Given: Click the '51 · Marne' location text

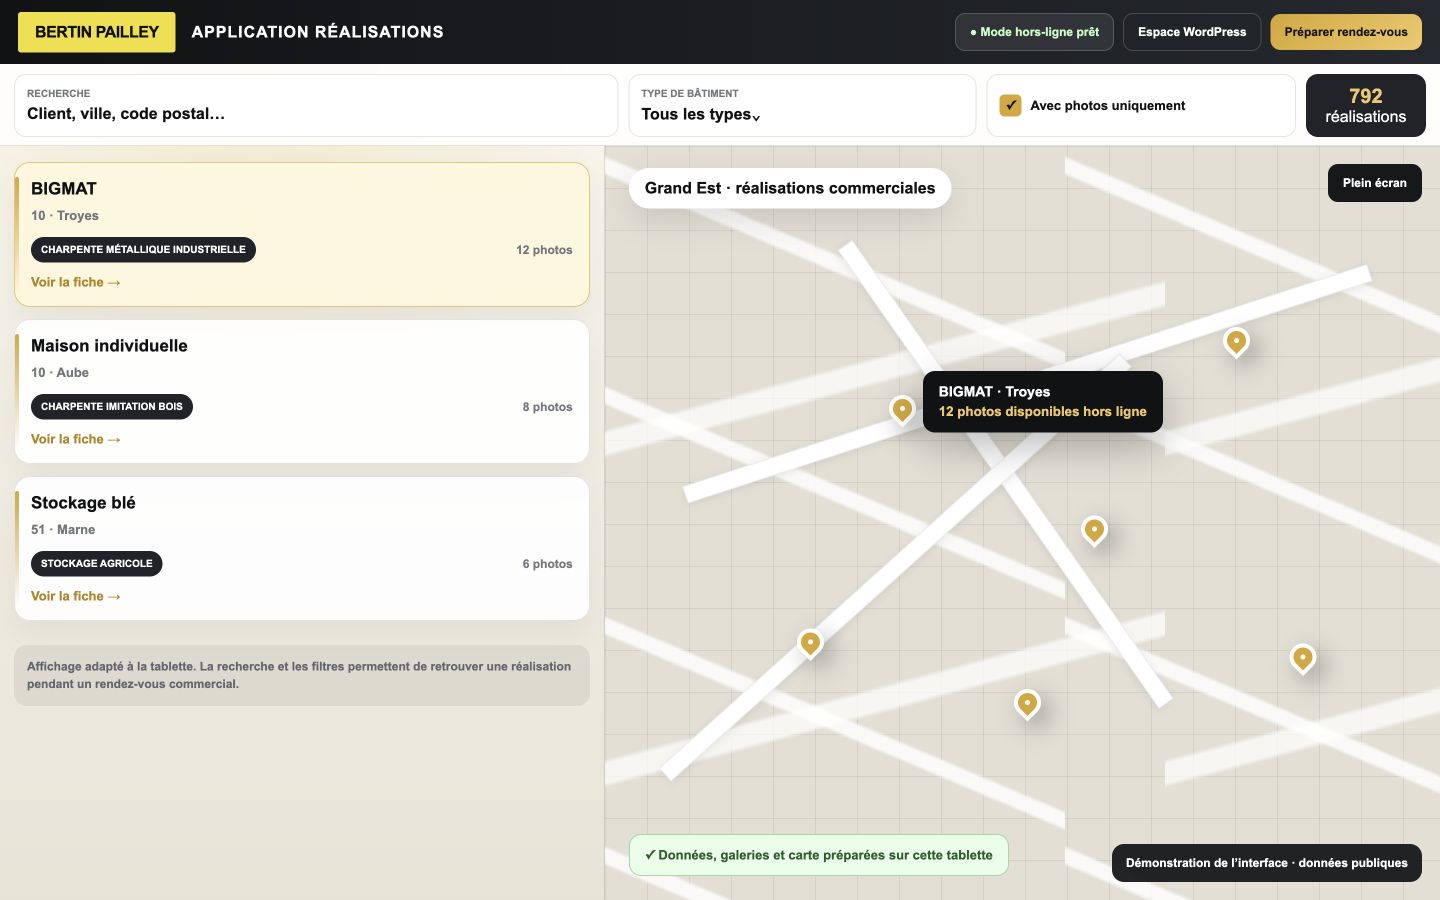Looking at the screenshot, I should [63, 530].
